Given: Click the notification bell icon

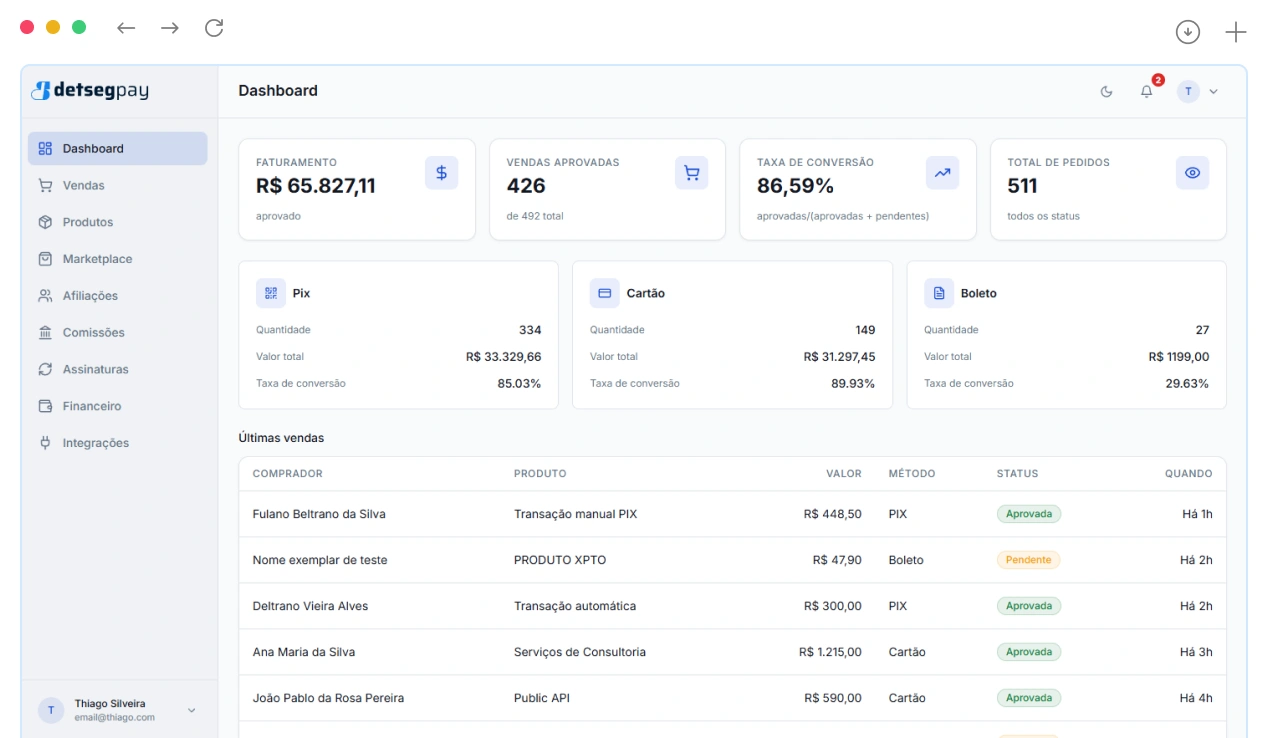Looking at the screenshot, I should [1147, 91].
